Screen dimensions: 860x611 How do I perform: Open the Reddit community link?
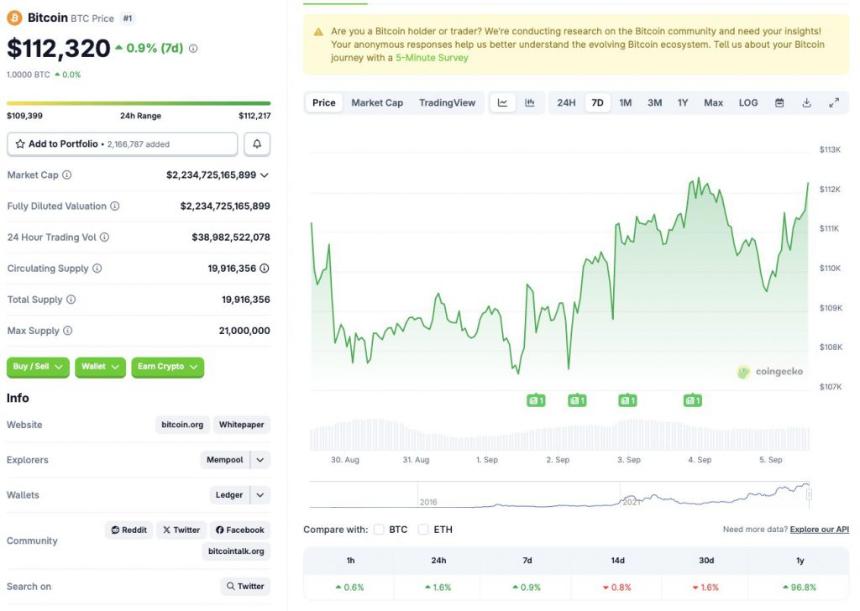tap(129, 530)
